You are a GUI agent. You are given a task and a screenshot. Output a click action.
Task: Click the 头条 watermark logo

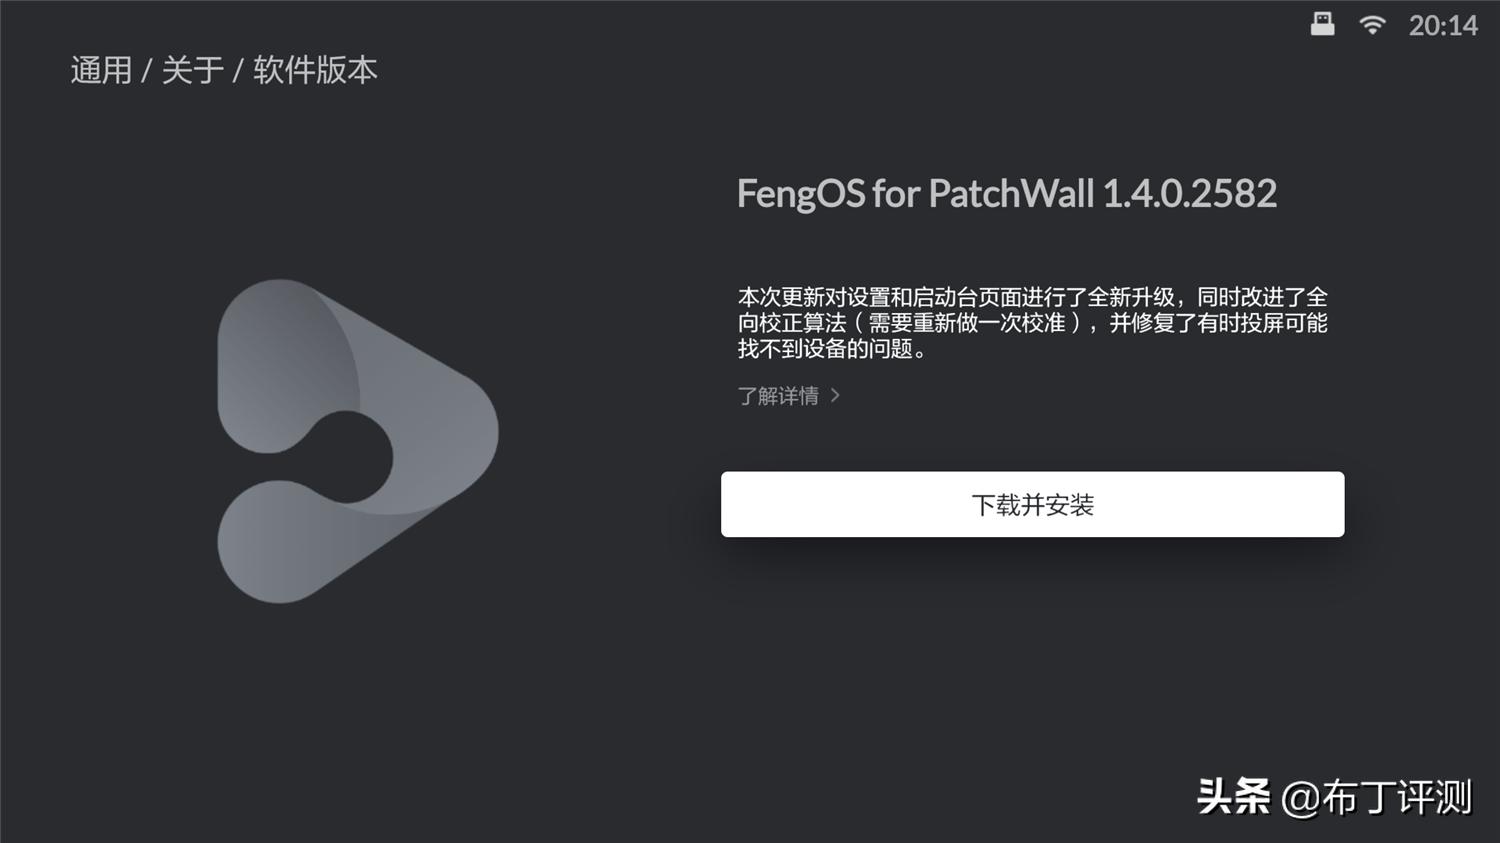(1233, 798)
